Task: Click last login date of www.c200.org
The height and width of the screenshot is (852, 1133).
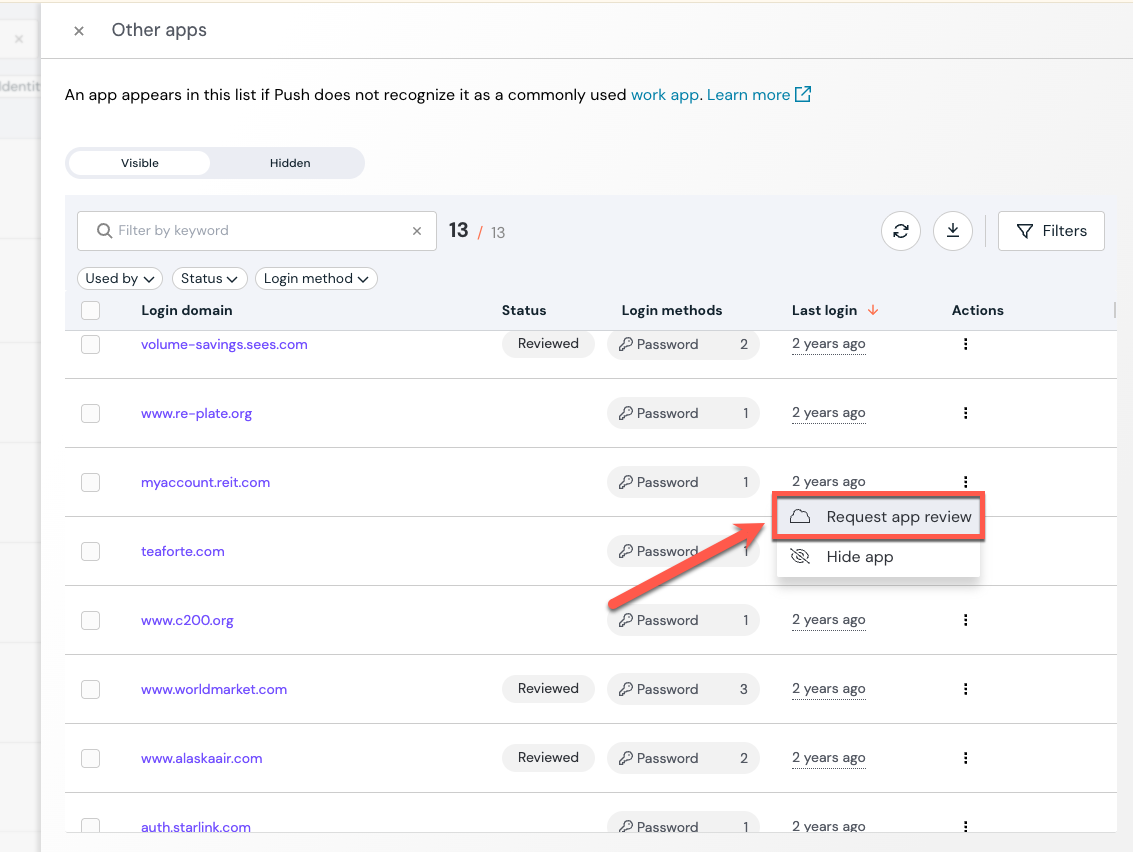Action: point(828,620)
